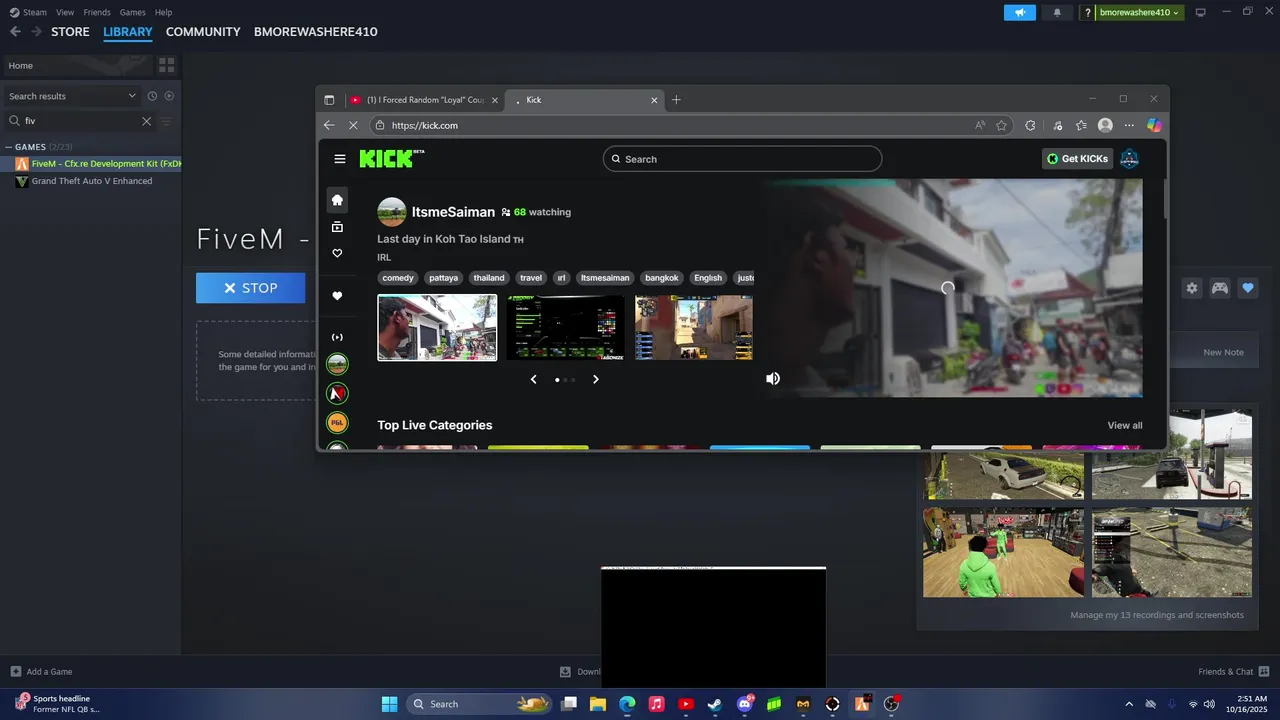Toggle FiveM favorite heart in Steam
1280x720 pixels.
pyautogui.click(x=1248, y=288)
